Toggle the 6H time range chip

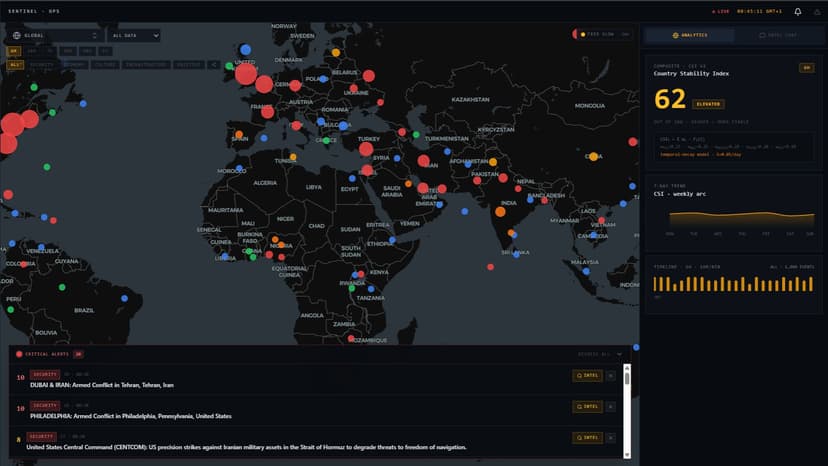click(x=13, y=51)
